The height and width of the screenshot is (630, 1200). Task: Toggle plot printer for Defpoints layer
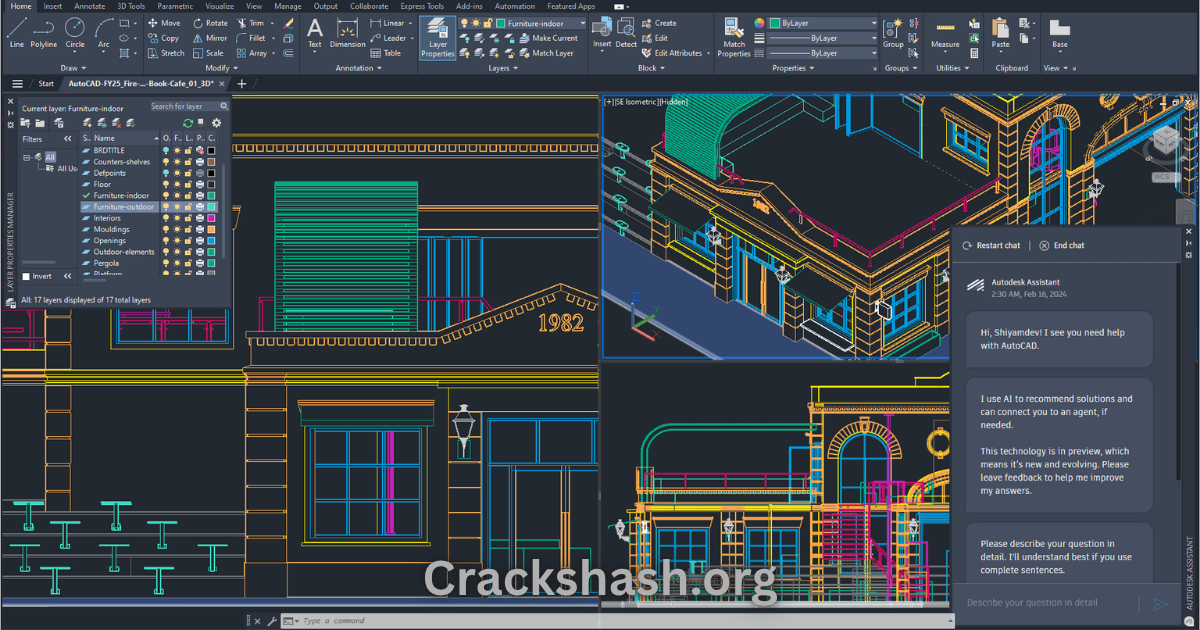pyautogui.click(x=200, y=173)
